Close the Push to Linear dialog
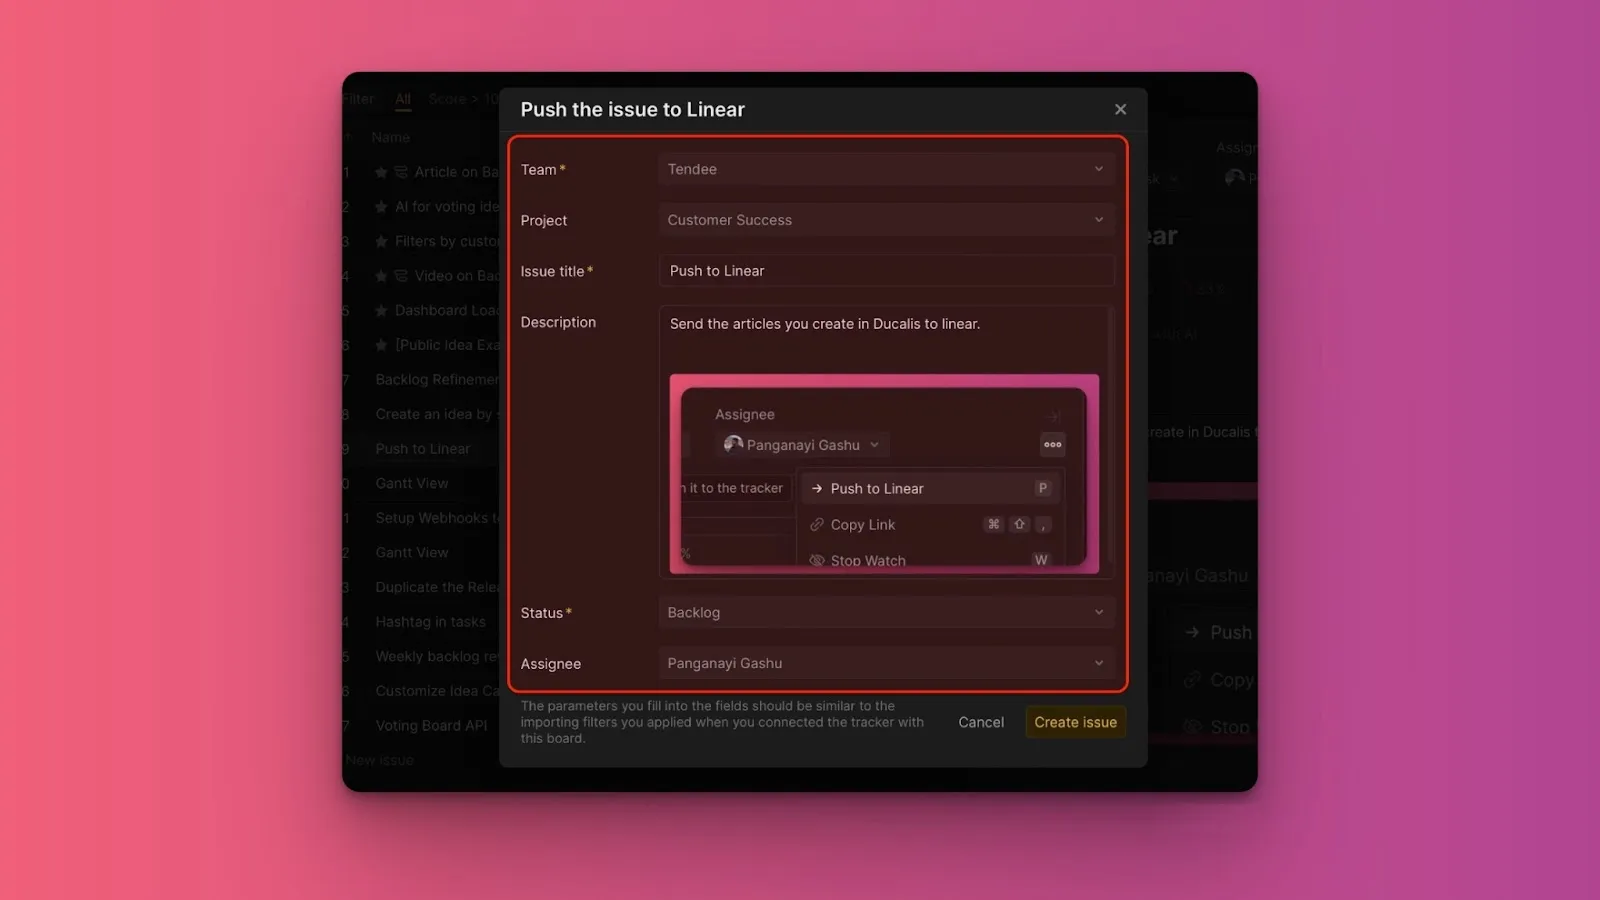 [1120, 109]
